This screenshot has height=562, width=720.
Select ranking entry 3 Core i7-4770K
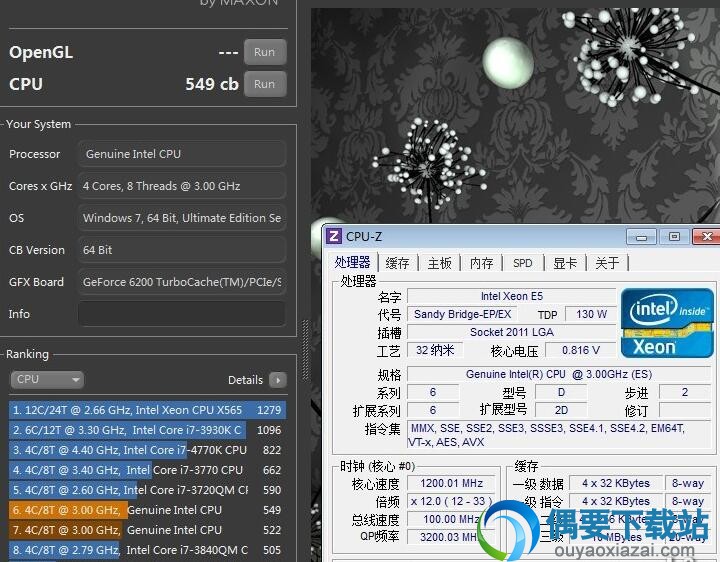coord(147,450)
